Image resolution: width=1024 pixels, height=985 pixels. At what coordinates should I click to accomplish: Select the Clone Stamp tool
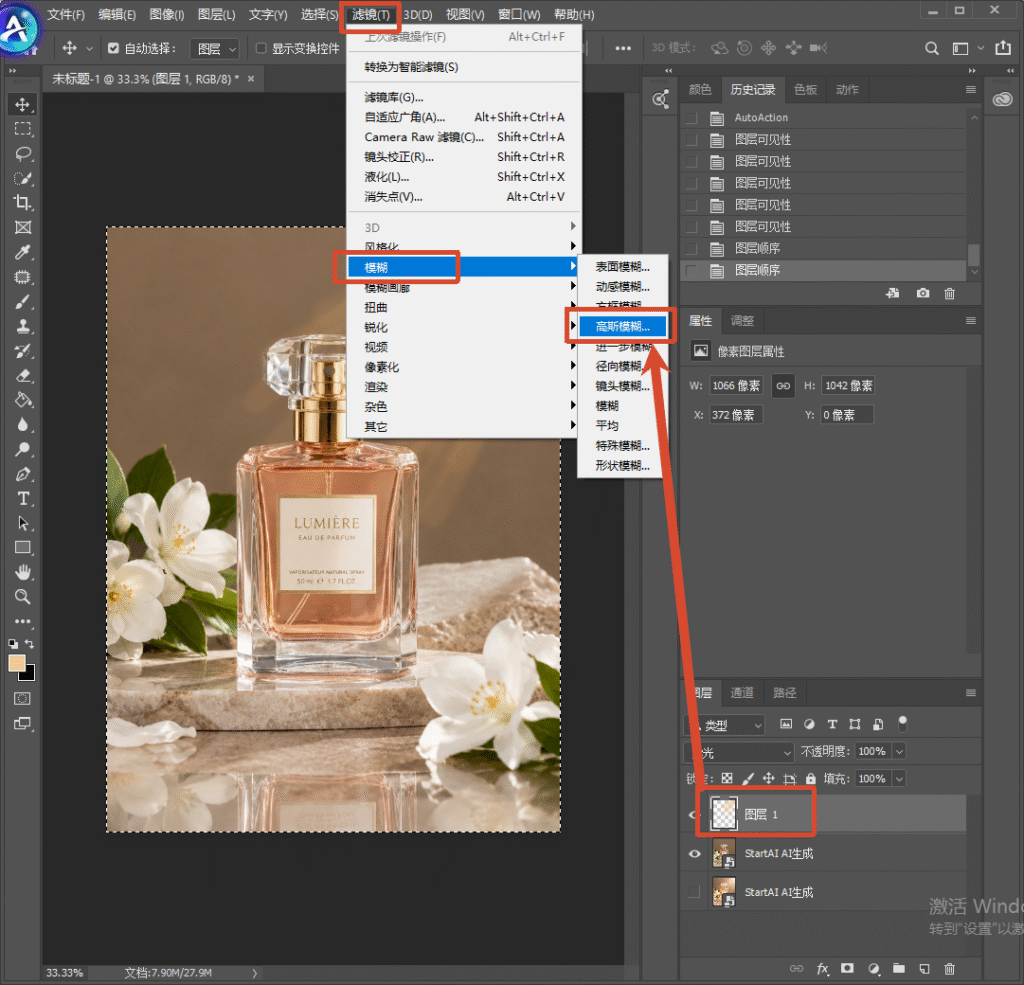point(23,326)
